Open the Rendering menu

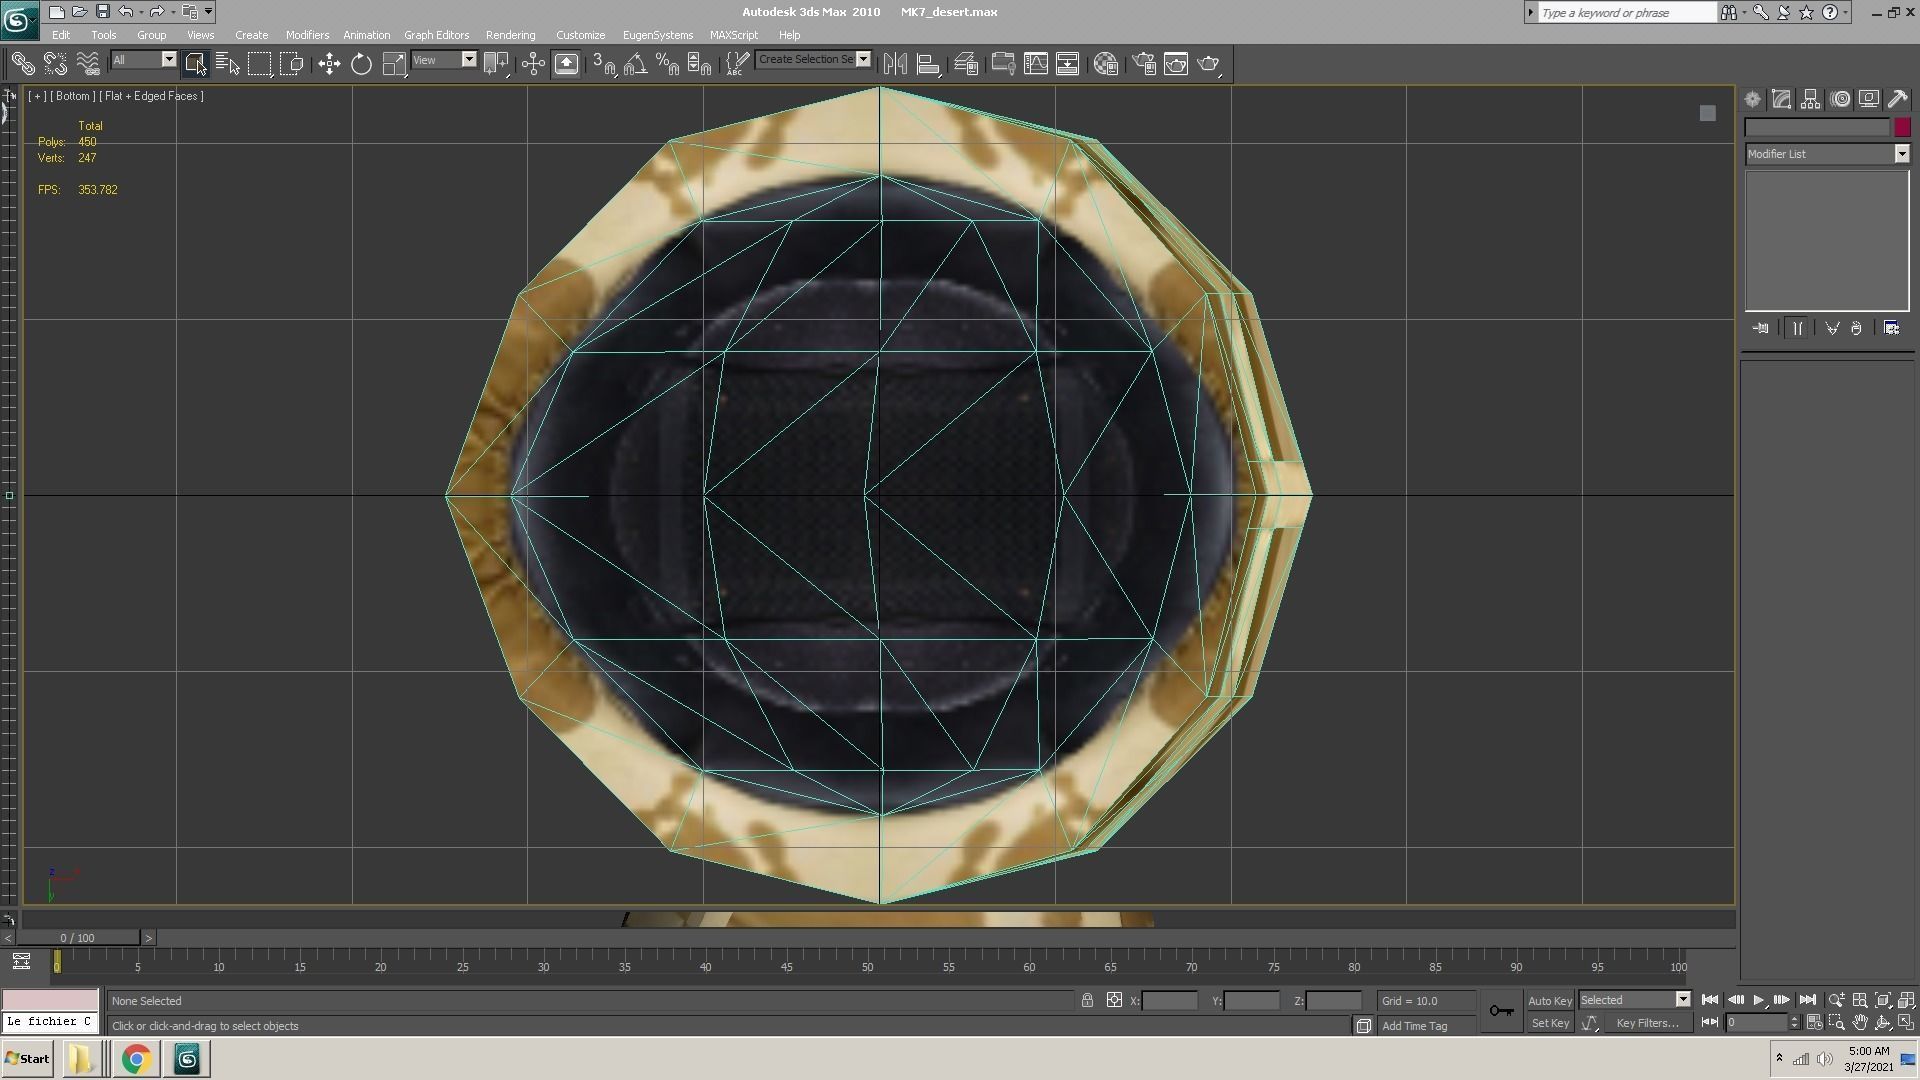pyautogui.click(x=510, y=35)
